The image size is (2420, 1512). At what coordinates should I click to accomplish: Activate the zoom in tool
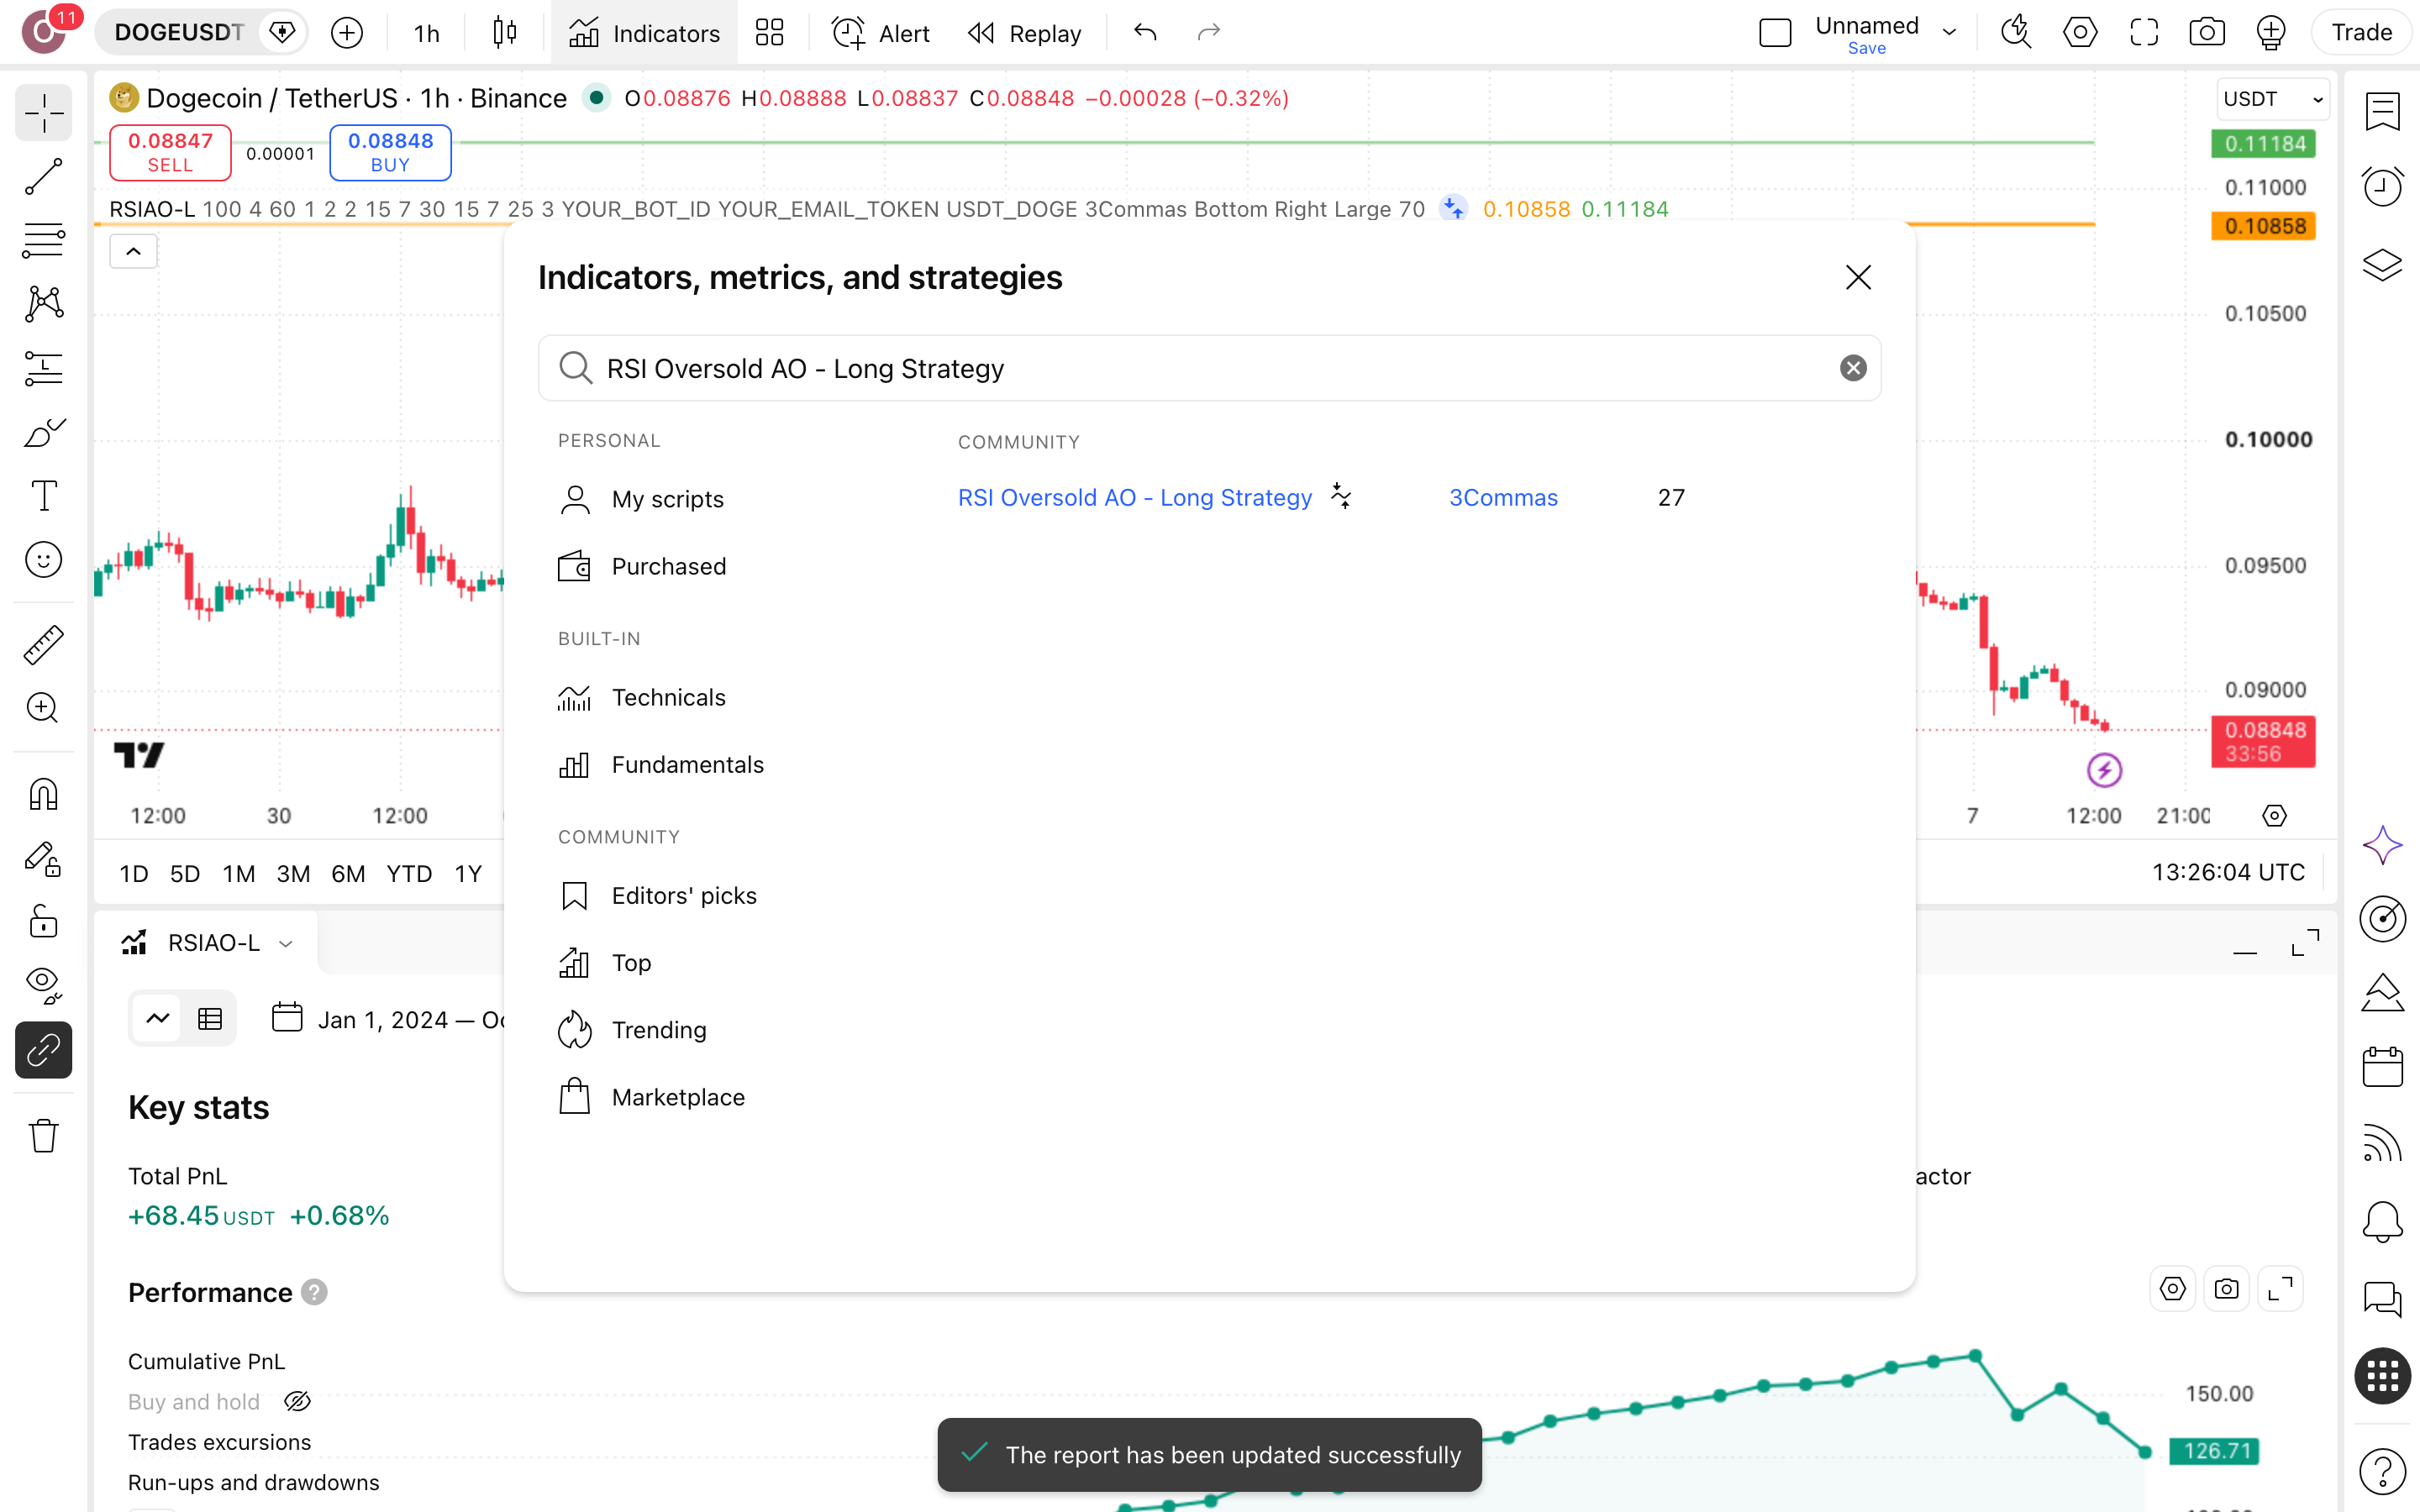(43, 708)
